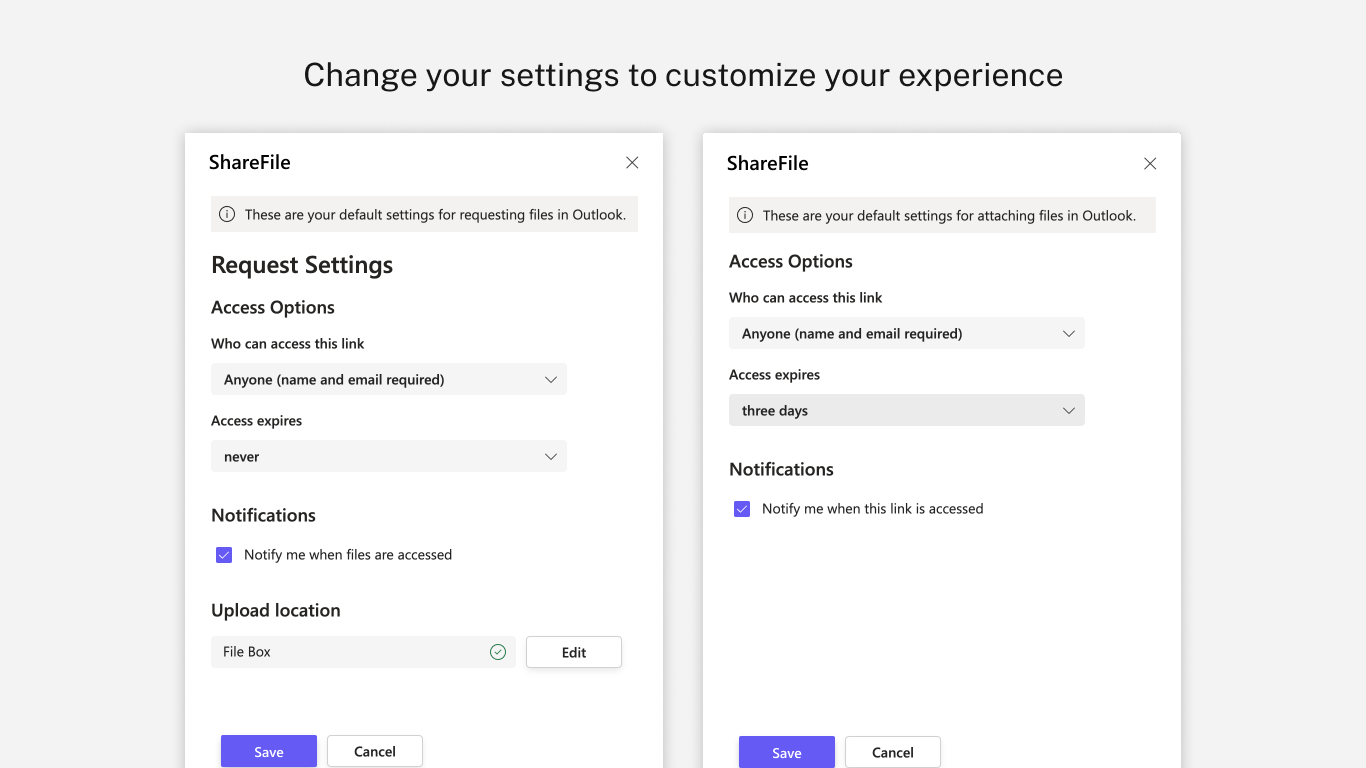Click the File Box upload location field
This screenshot has width=1366, height=768.
coord(350,652)
